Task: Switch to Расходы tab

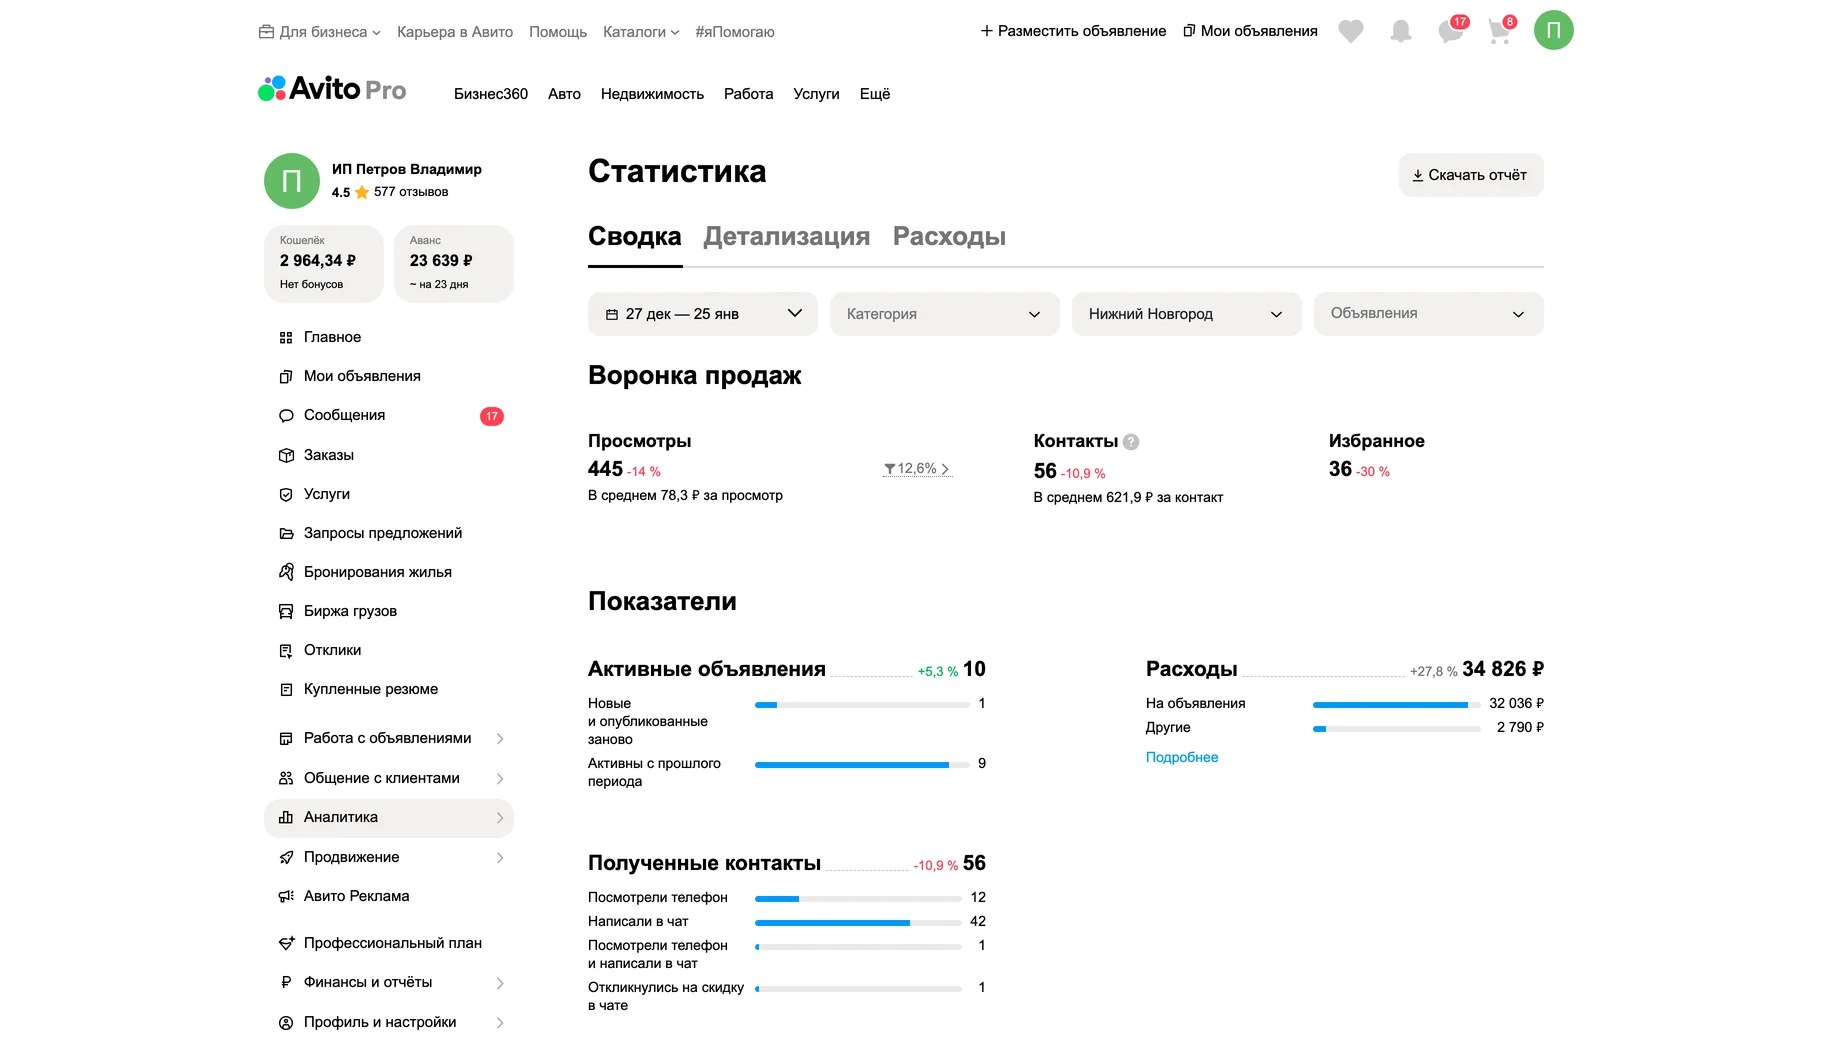Action: tap(949, 237)
